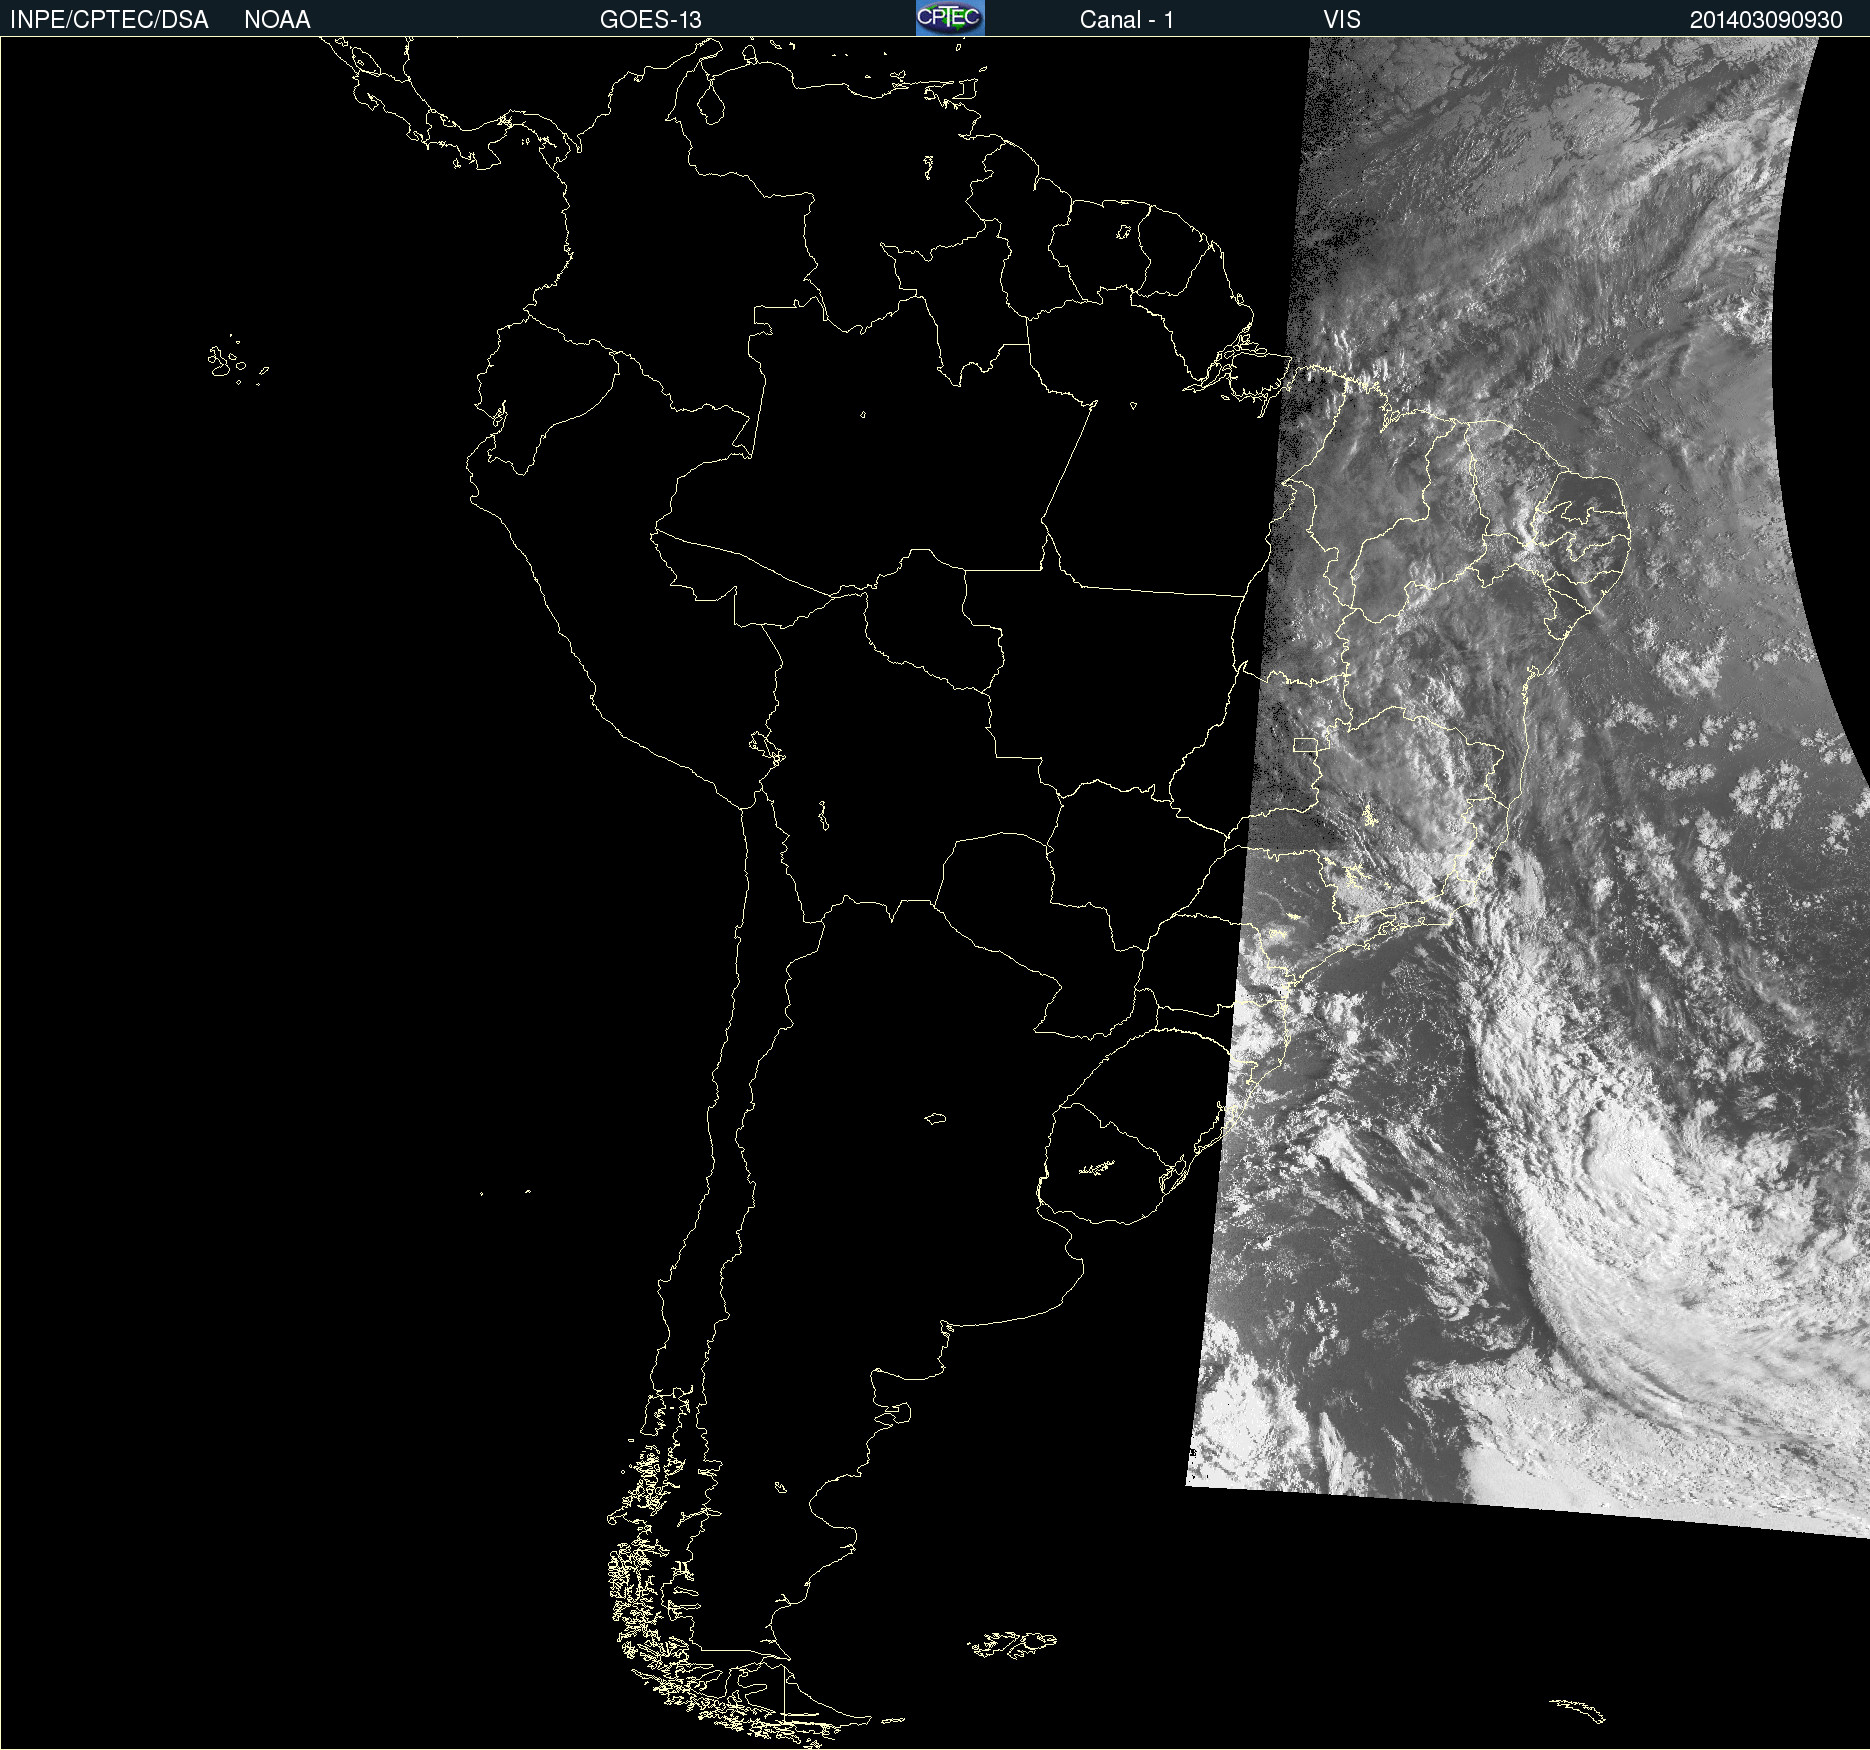Click the CPTEC logo in header
Image resolution: width=1870 pixels, height=1750 pixels.
coord(950,18)
